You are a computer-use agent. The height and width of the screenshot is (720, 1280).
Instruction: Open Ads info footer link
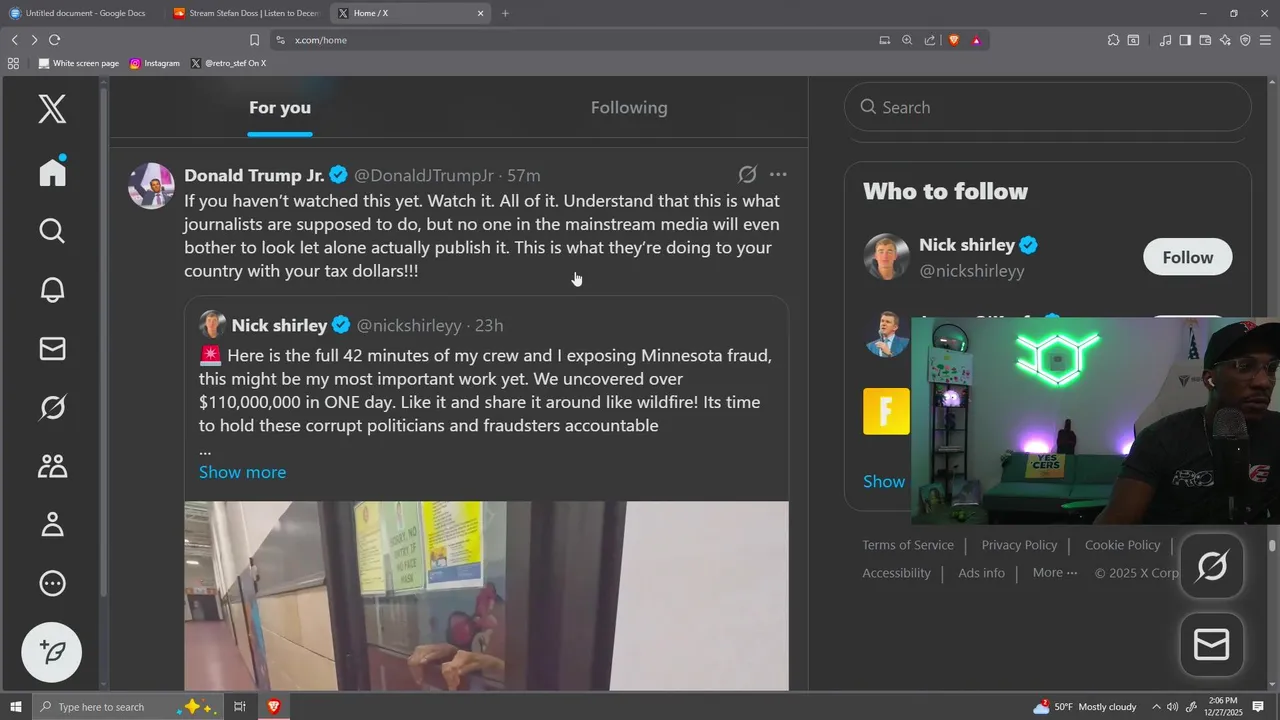981,573
